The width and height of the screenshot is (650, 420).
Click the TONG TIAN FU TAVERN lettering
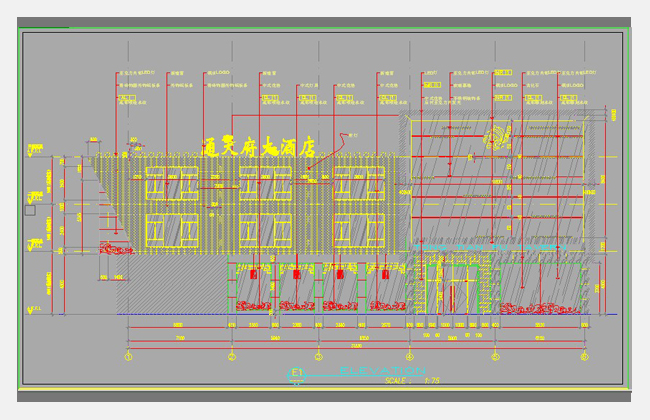(x=490, y=248)
